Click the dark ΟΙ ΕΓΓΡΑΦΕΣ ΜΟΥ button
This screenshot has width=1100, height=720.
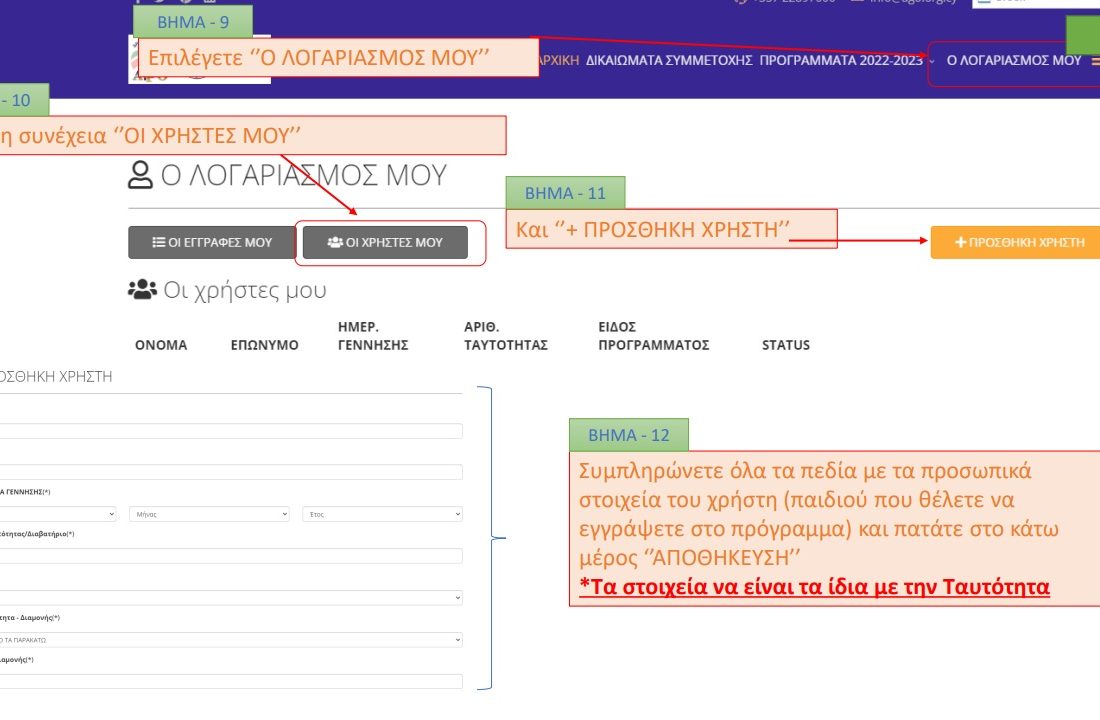[212, 242]
